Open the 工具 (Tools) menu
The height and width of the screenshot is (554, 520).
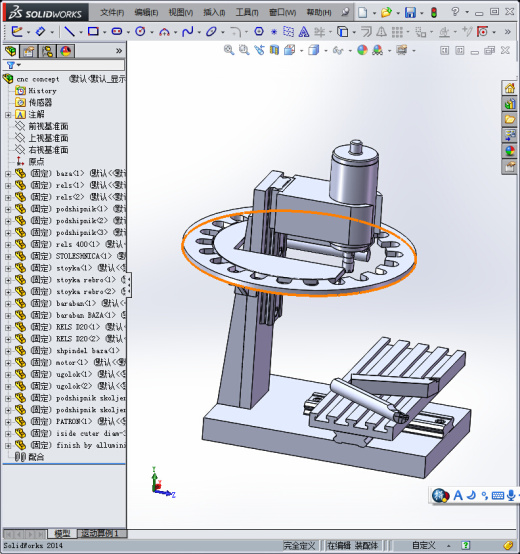click(x=247, y=12)
